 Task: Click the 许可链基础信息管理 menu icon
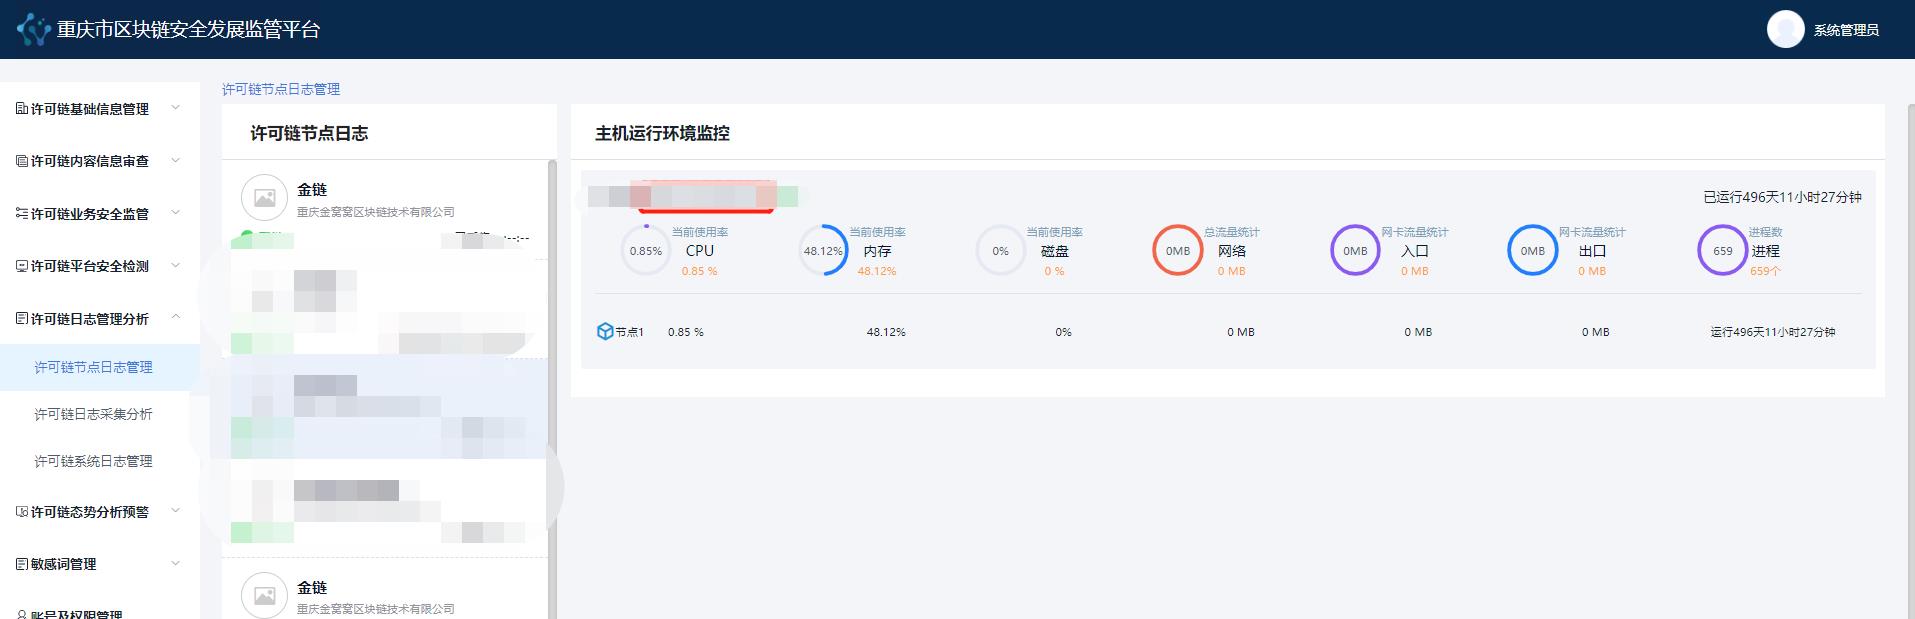(x=22, y=108)
